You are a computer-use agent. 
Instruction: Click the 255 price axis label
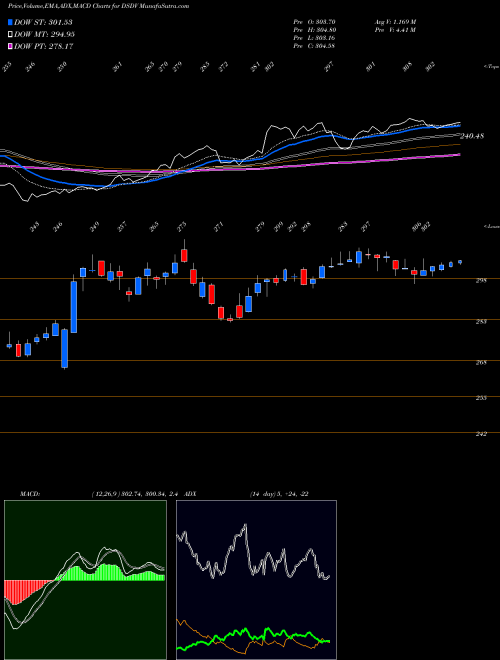481,398
